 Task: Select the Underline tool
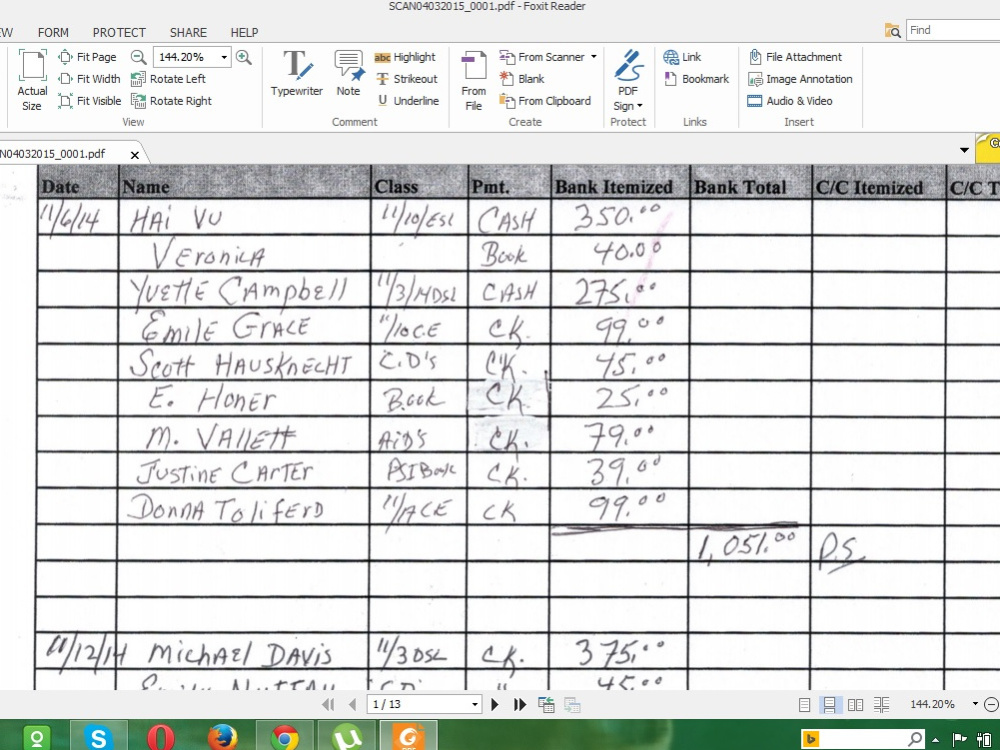408,101
